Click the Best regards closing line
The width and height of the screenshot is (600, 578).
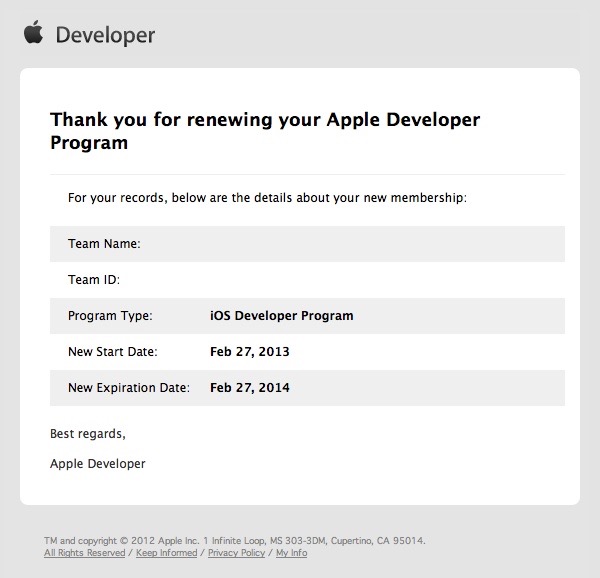click(x=88, y=434)
